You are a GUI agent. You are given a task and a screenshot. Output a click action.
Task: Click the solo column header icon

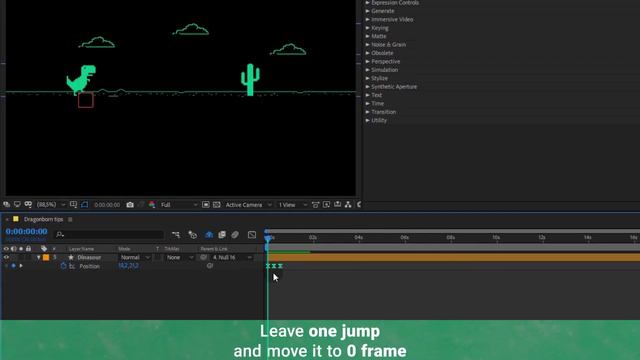pyautogui.click(x=21, y=249)
